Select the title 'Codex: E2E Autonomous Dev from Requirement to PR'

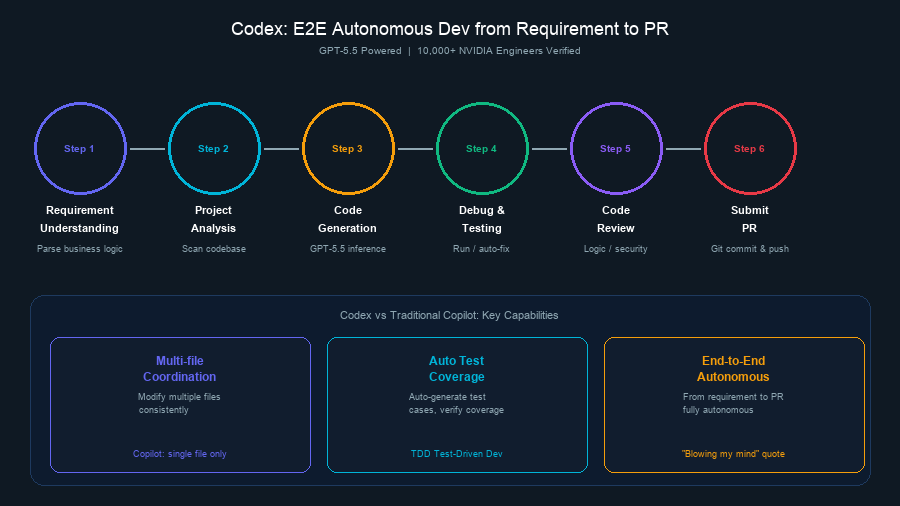tap(450, 29)
